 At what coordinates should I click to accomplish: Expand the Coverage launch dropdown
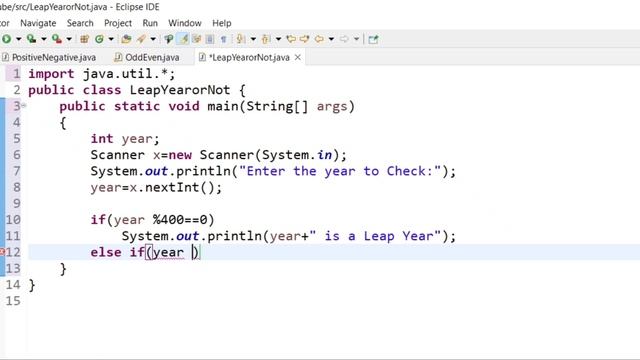coord(43,39)
